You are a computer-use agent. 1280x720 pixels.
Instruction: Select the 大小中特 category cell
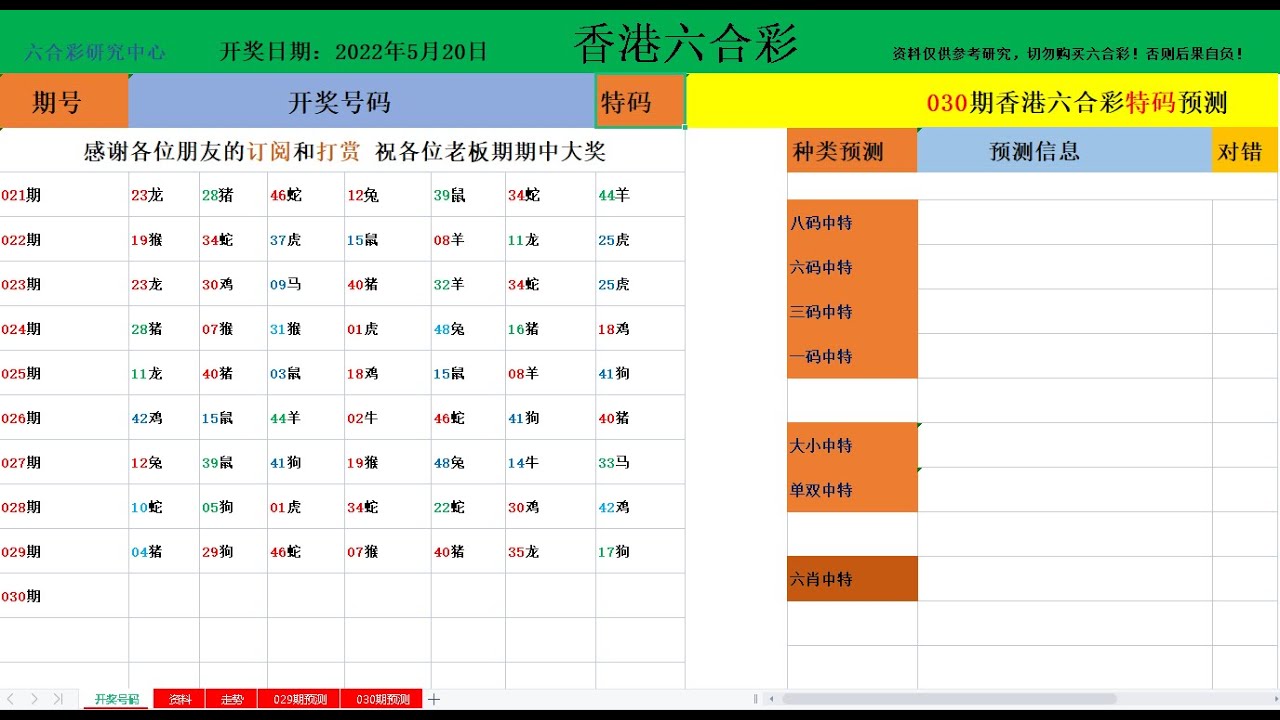pos(852,445)
